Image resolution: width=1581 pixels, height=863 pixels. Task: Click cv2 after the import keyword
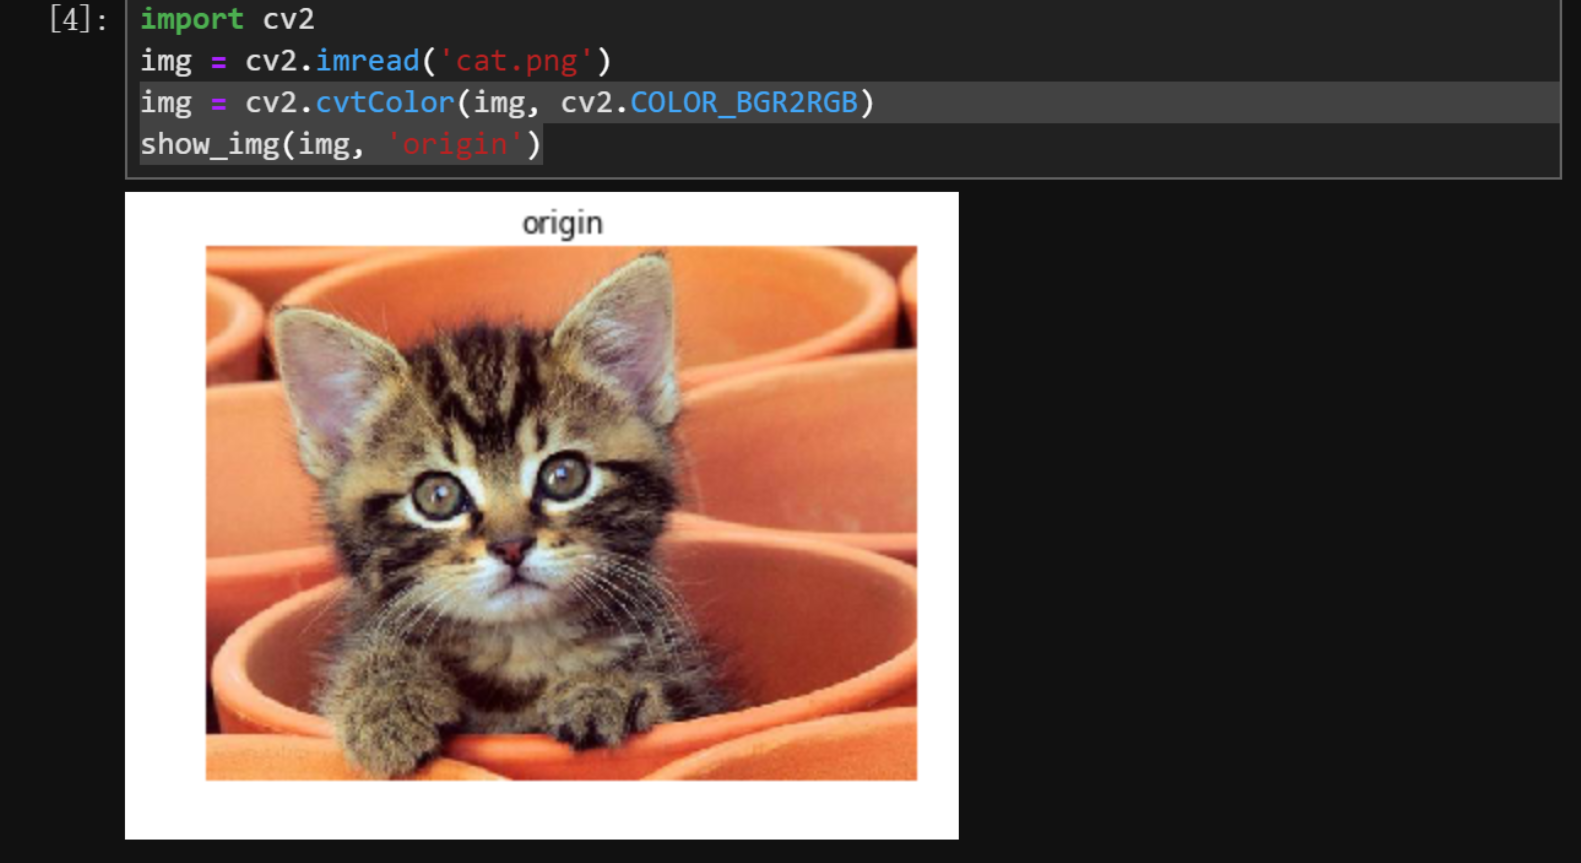[289, 19]
